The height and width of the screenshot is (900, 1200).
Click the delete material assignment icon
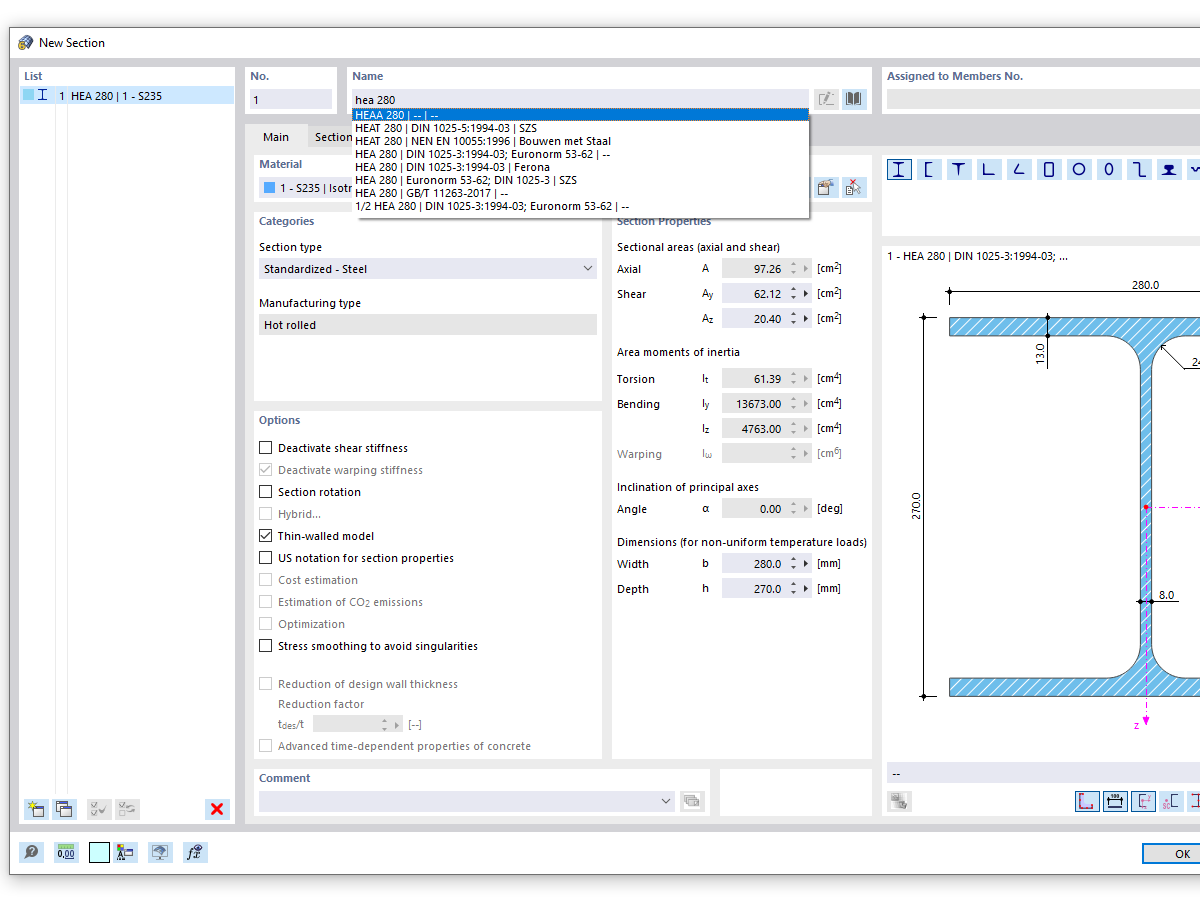(853, 187)
